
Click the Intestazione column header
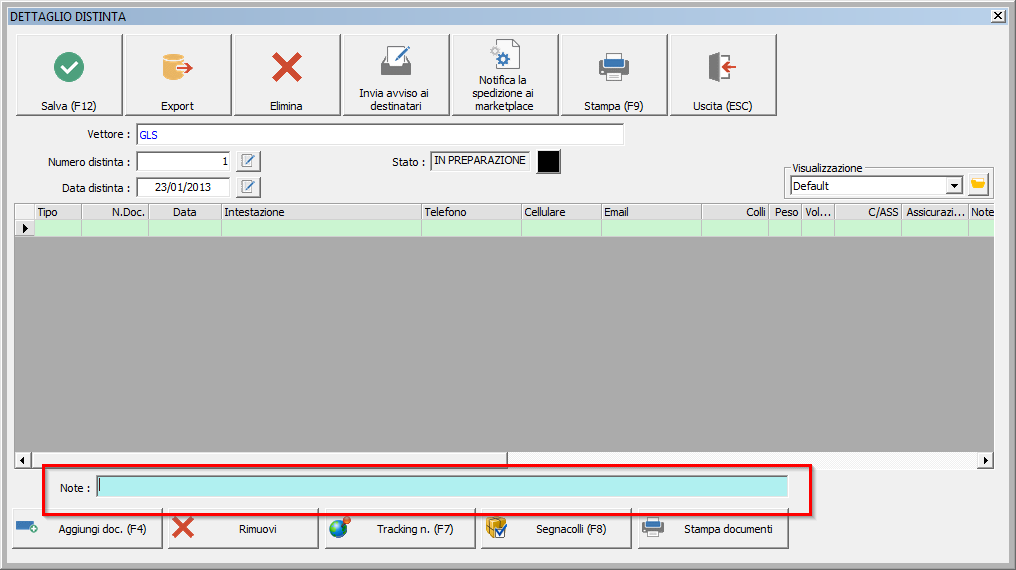(321, 212)
